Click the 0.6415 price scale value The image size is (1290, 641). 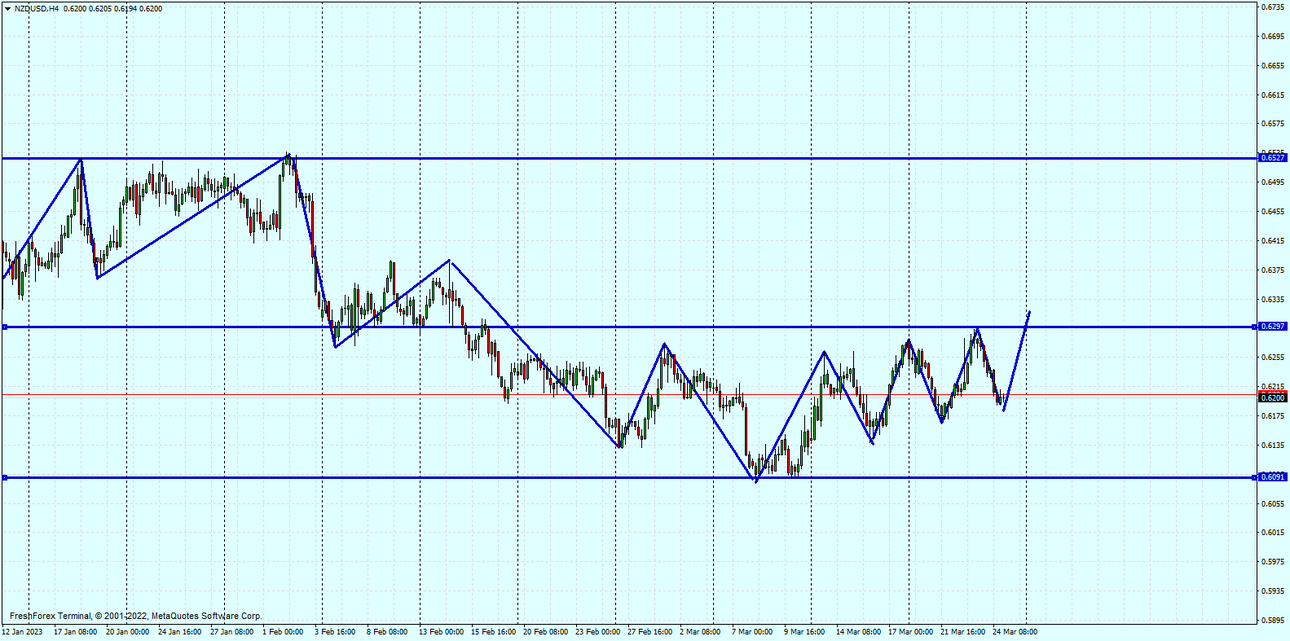(x=1273, y=241)
